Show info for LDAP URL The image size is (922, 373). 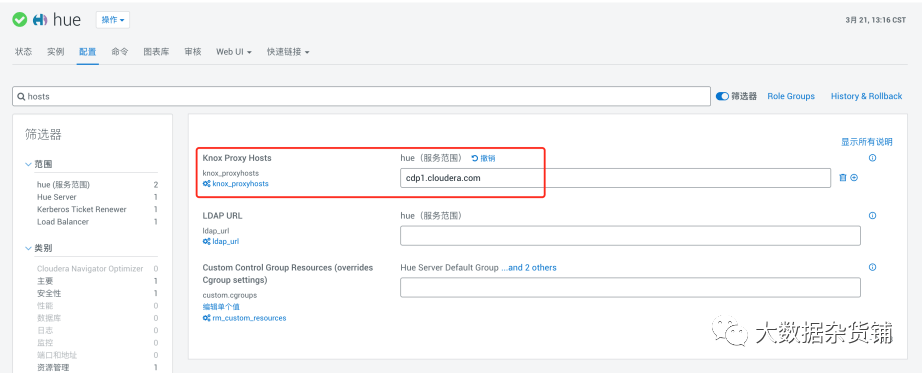(x=872, y=215)
